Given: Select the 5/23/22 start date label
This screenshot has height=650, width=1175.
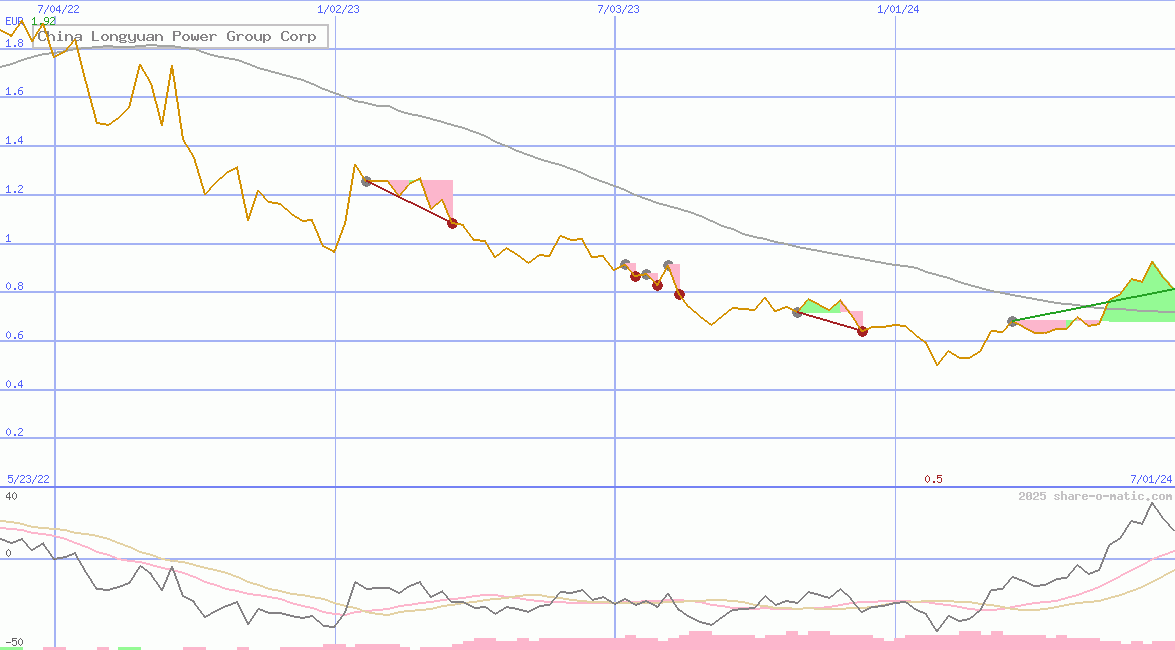Looking at the screenshot, I should click(28, 479).
